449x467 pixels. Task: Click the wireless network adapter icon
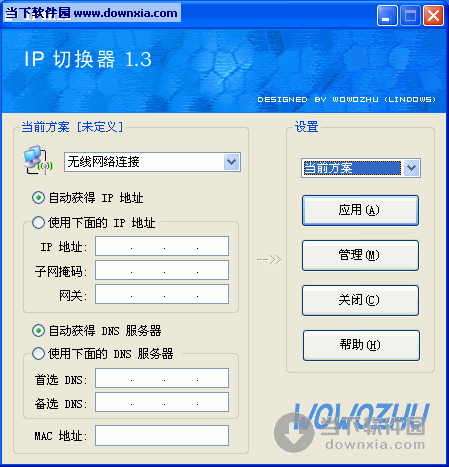(x=38, y=160)
